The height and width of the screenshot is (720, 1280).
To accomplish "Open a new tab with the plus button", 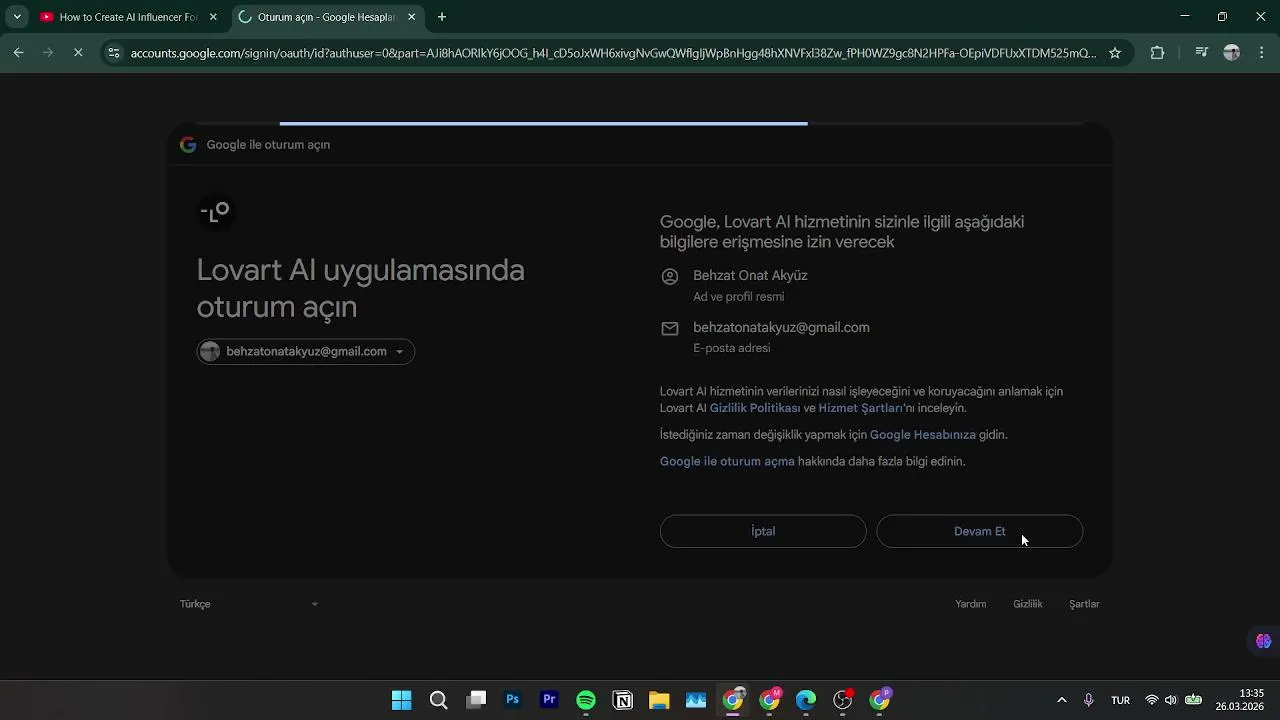I will pyautogui.click(x=442, y=17).
